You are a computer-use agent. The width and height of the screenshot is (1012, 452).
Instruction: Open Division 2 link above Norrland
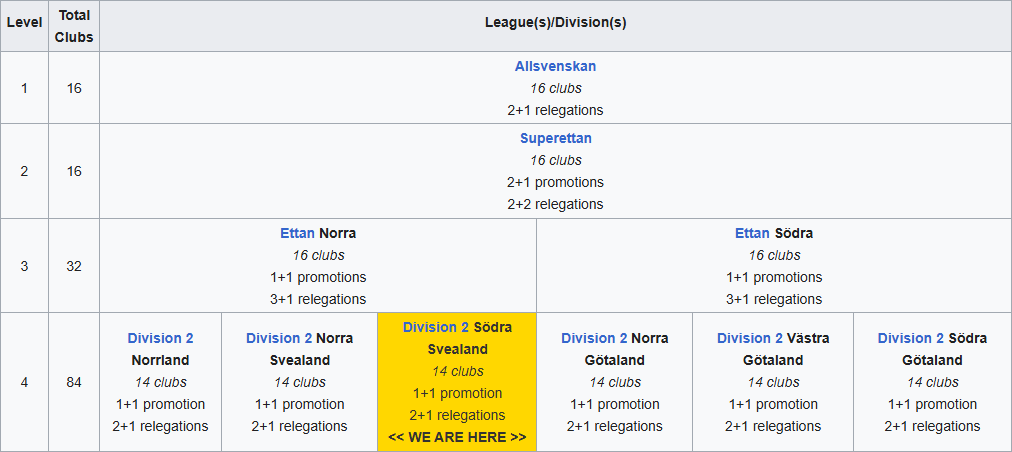point(160,338)
